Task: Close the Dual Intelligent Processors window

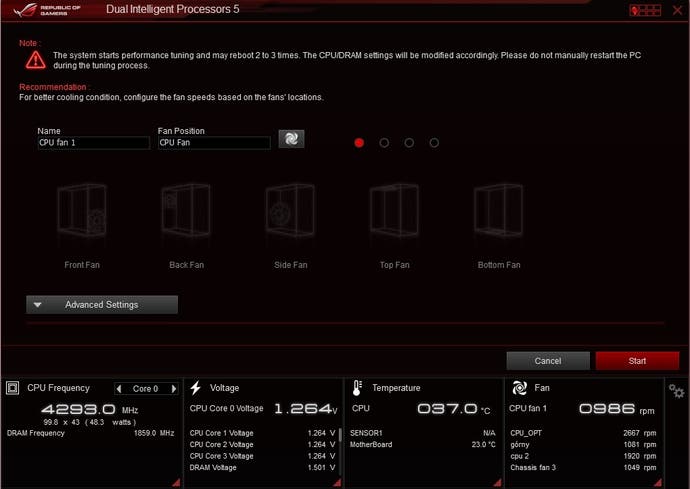Action: tap(677, 10)
